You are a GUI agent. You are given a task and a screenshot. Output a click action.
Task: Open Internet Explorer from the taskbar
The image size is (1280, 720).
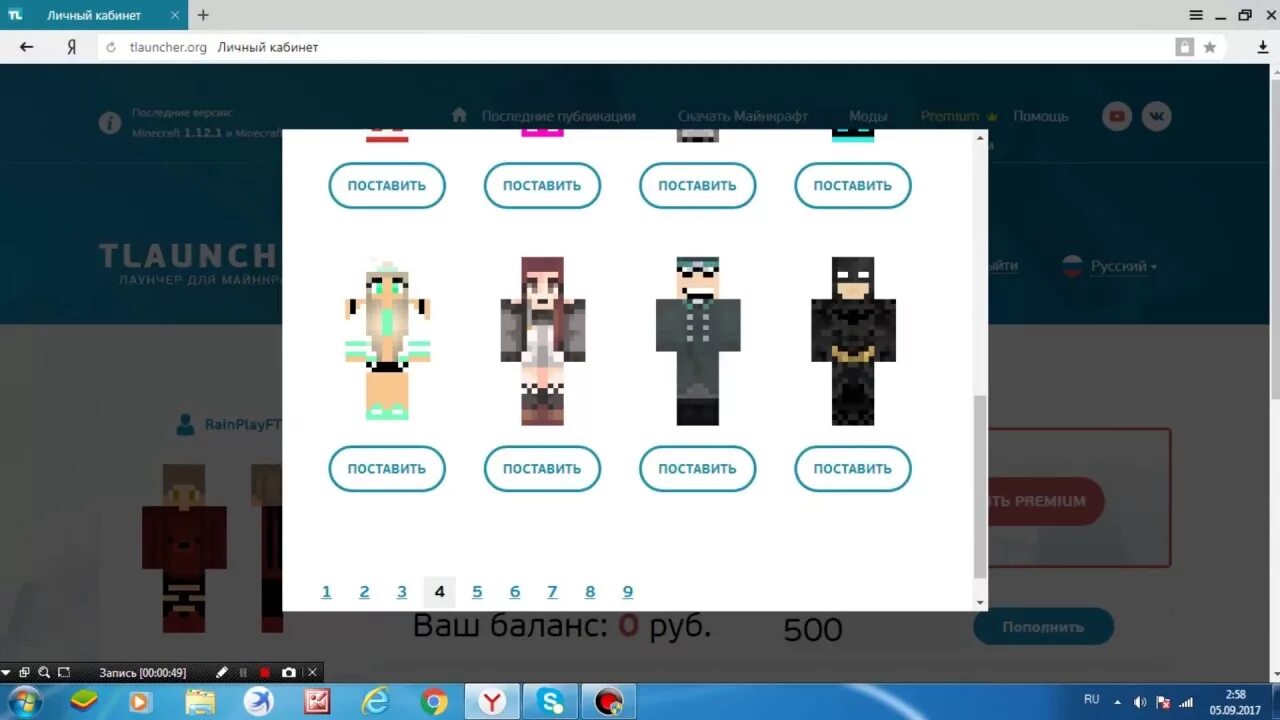pos(376,702)
